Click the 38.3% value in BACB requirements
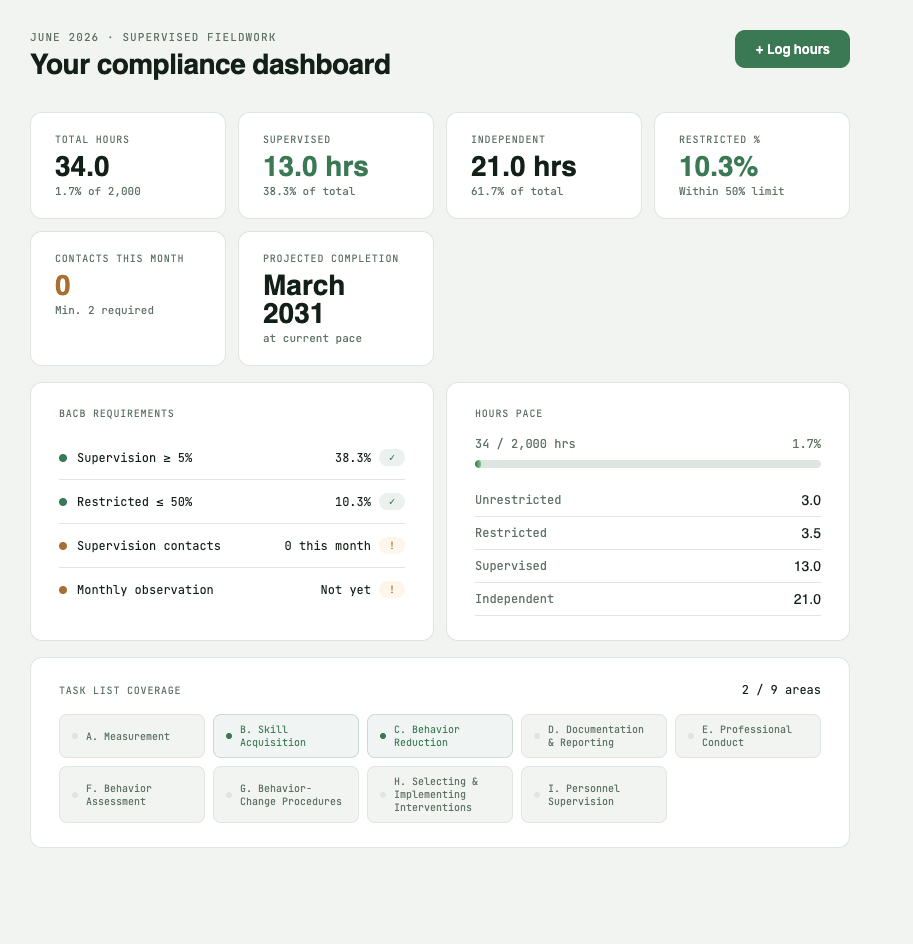The height and width of the screenshot is (944, 913). pyautogui.click(x=353, y=458)
